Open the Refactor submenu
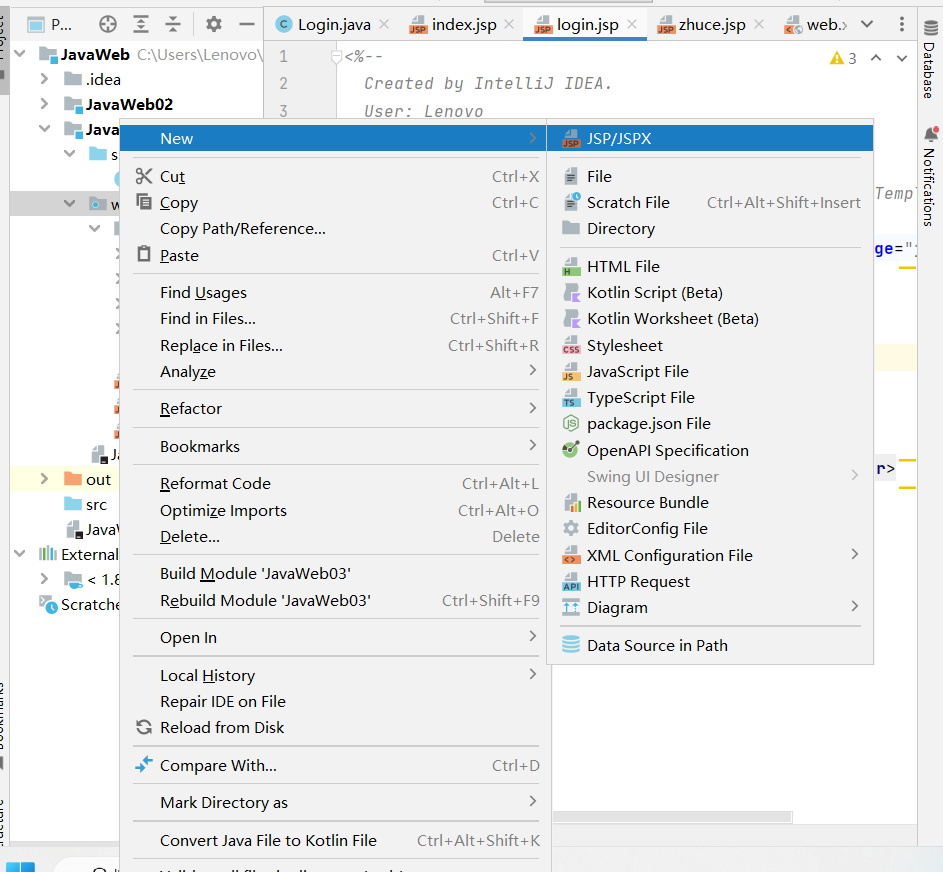The image size is (943, 872). (333, 409)
